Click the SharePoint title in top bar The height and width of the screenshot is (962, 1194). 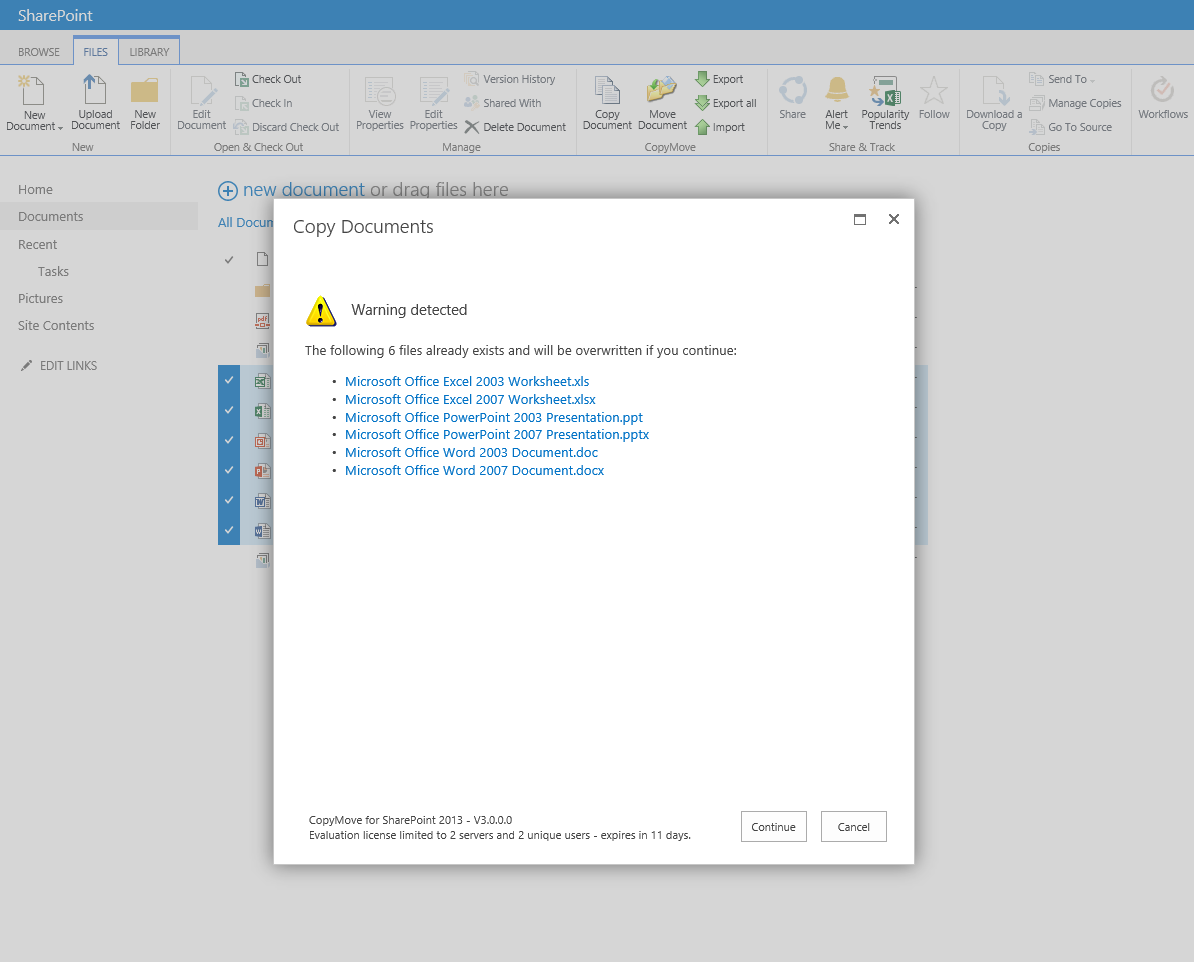(55, 15)
